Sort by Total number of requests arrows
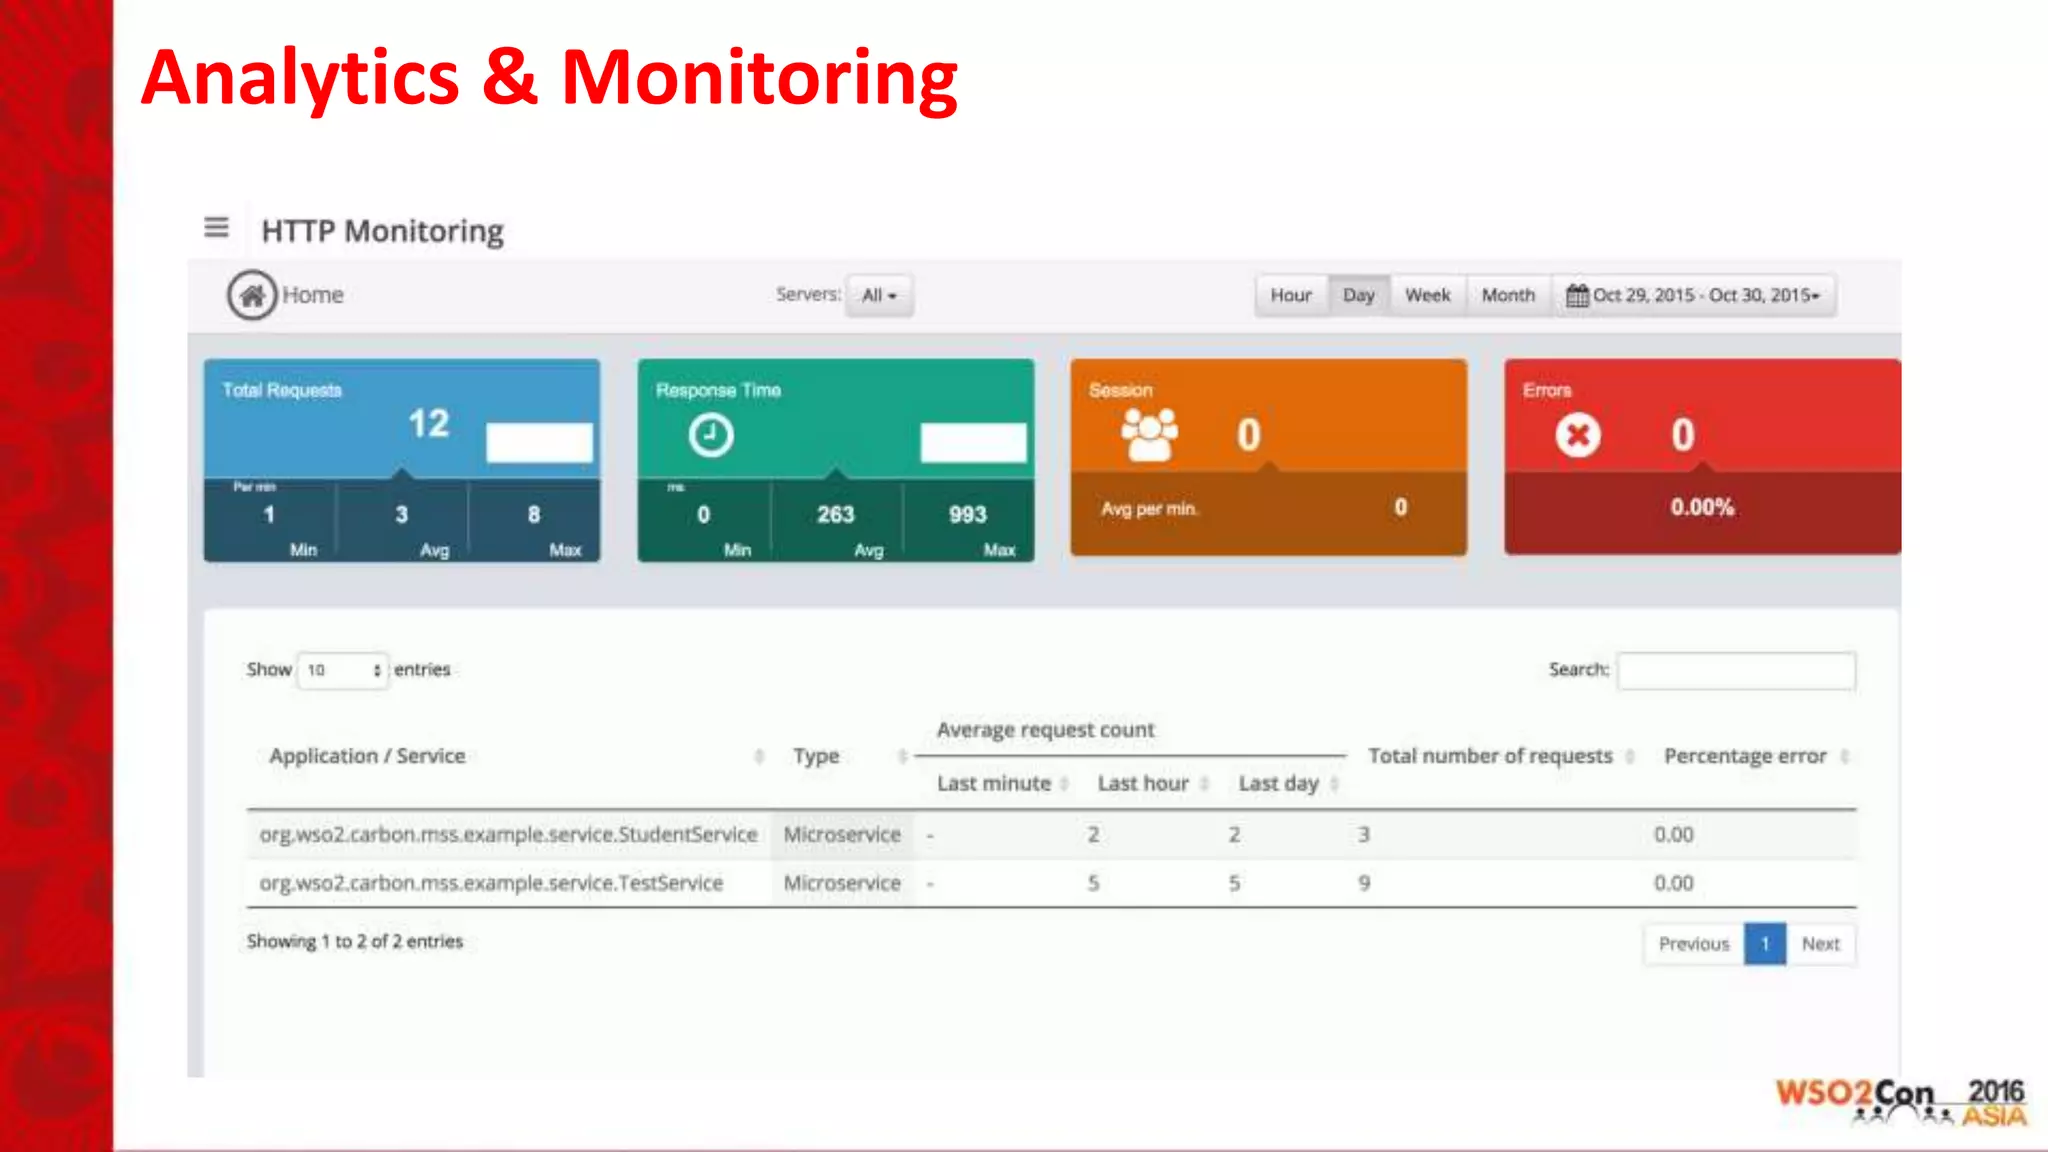This screenshot has width=2048, height=1152. [1629, 757]
